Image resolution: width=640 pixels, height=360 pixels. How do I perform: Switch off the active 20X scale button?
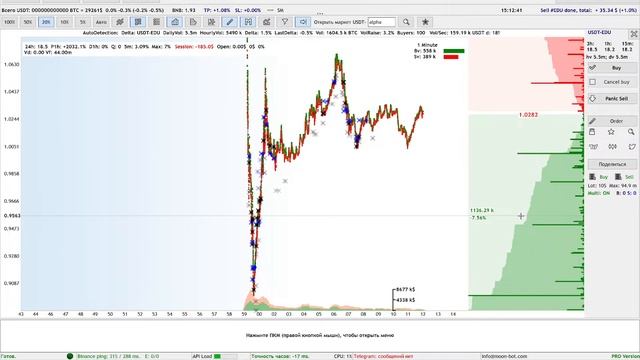[x=46, y=22]
